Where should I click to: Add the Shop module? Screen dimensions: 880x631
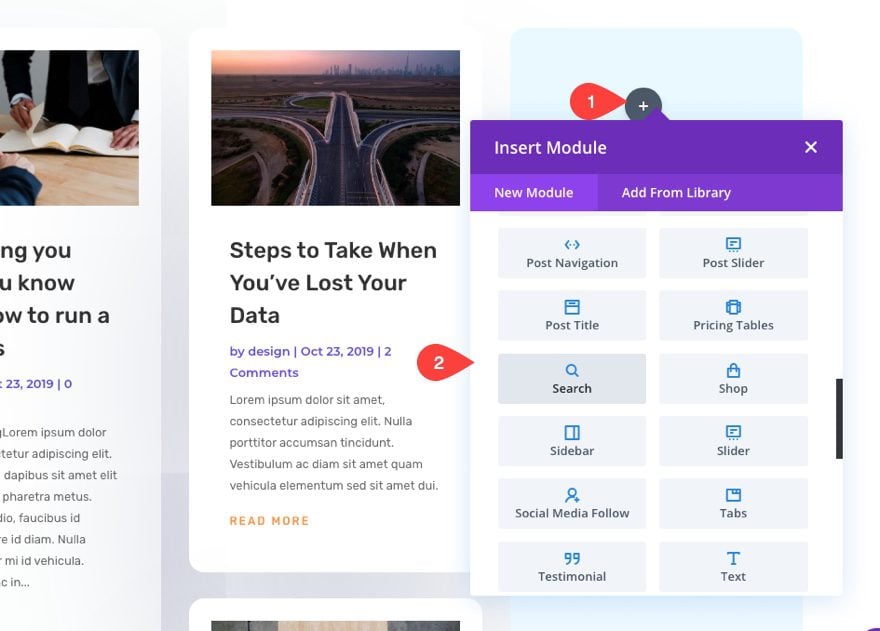733,378
